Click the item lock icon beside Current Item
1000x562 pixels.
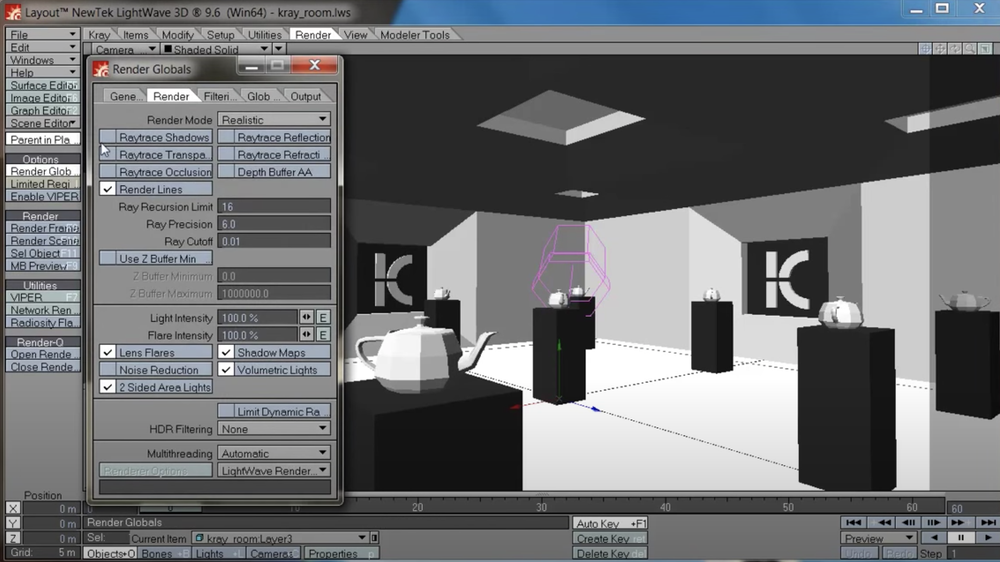(375, 538)
